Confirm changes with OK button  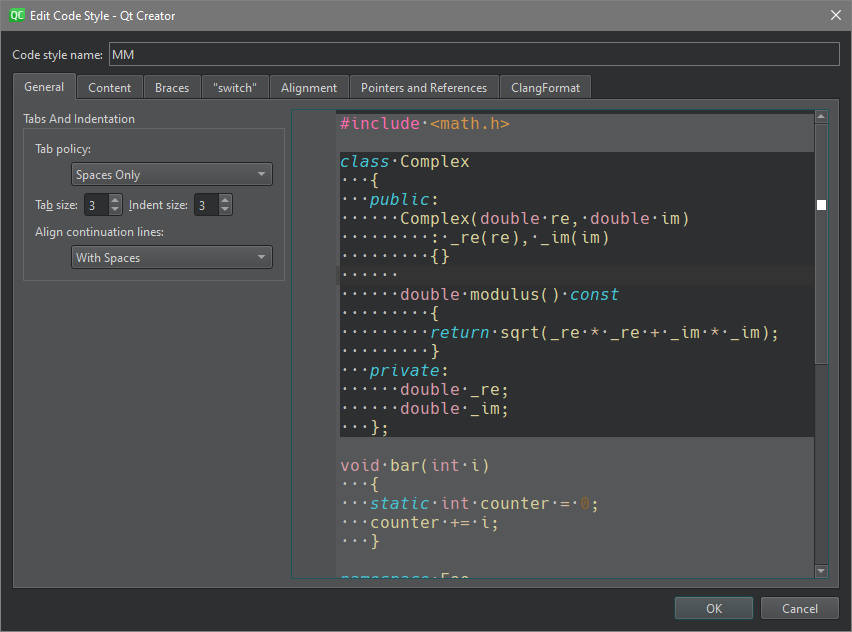713,608
